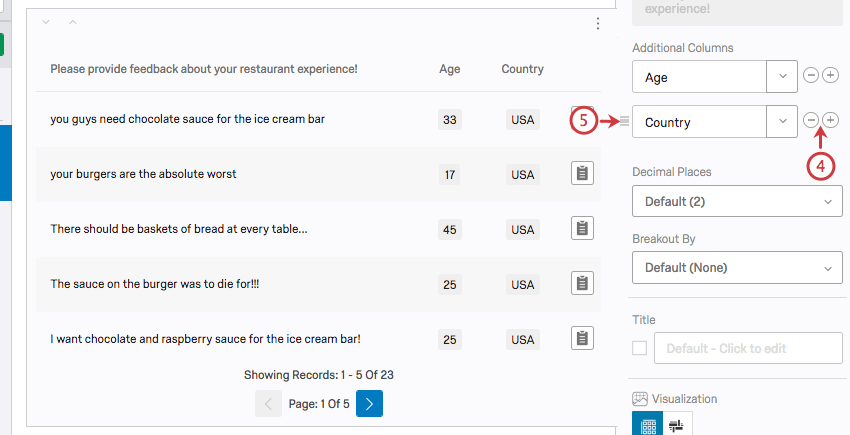Enable the Title checkbox
Viewport: 850px width, 435px height.
tap(640, 348)
